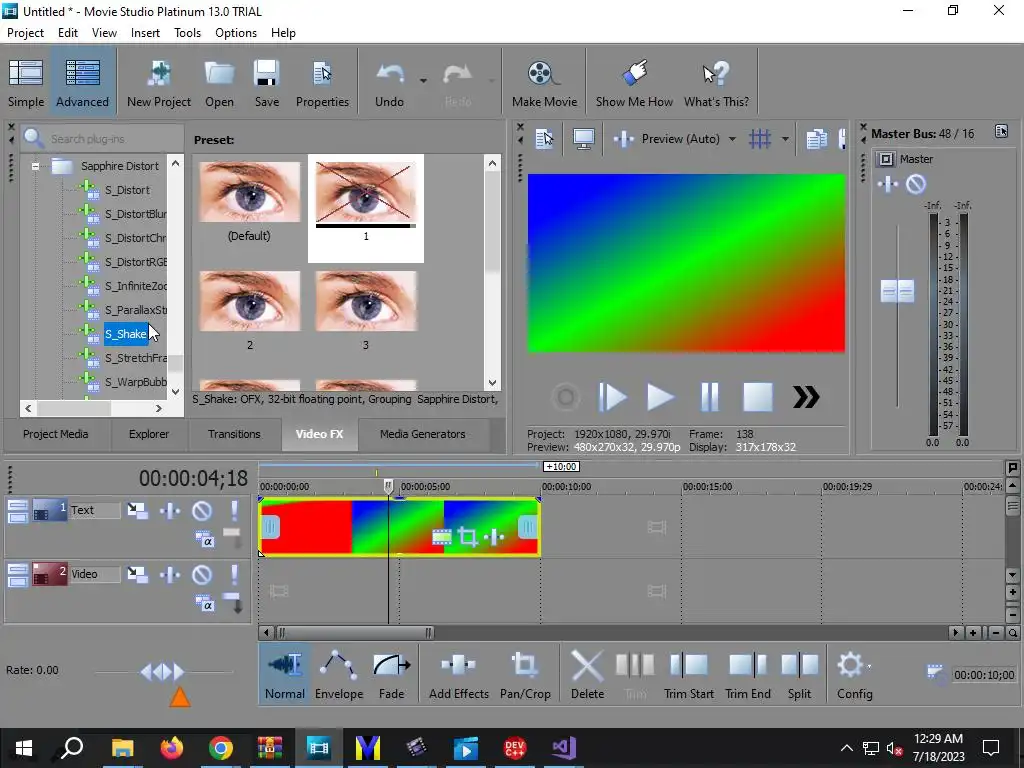
Task: Click the Pan/Crop button
Action: tap(525, 675)
